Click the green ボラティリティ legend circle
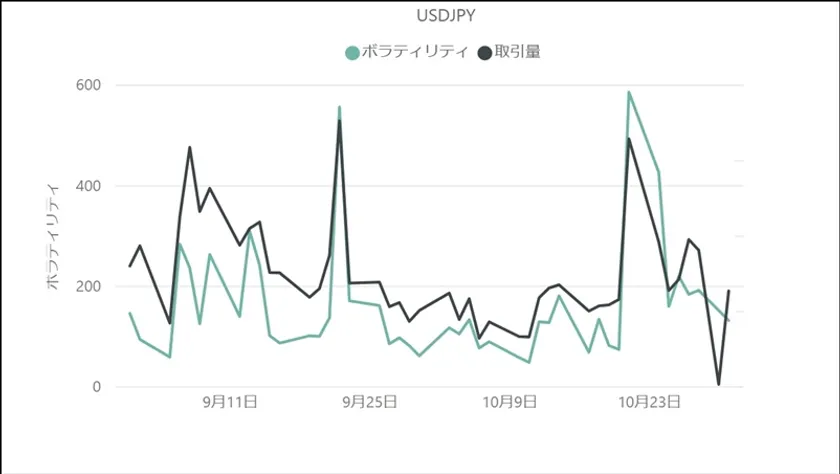Image resolution: width=840 pixels, height=474 pixels. pos(352,53)
